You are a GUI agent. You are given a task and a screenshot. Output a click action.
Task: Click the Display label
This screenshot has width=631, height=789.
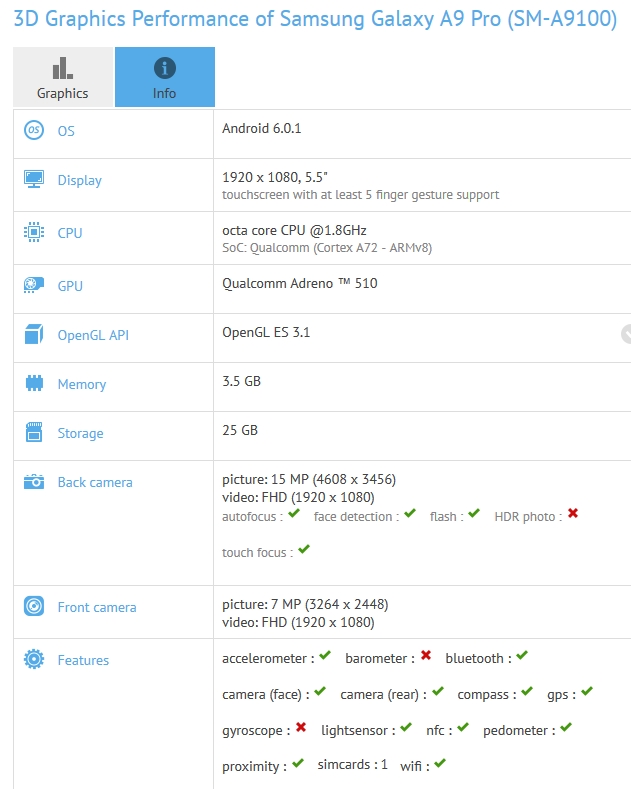click(80, 180)
